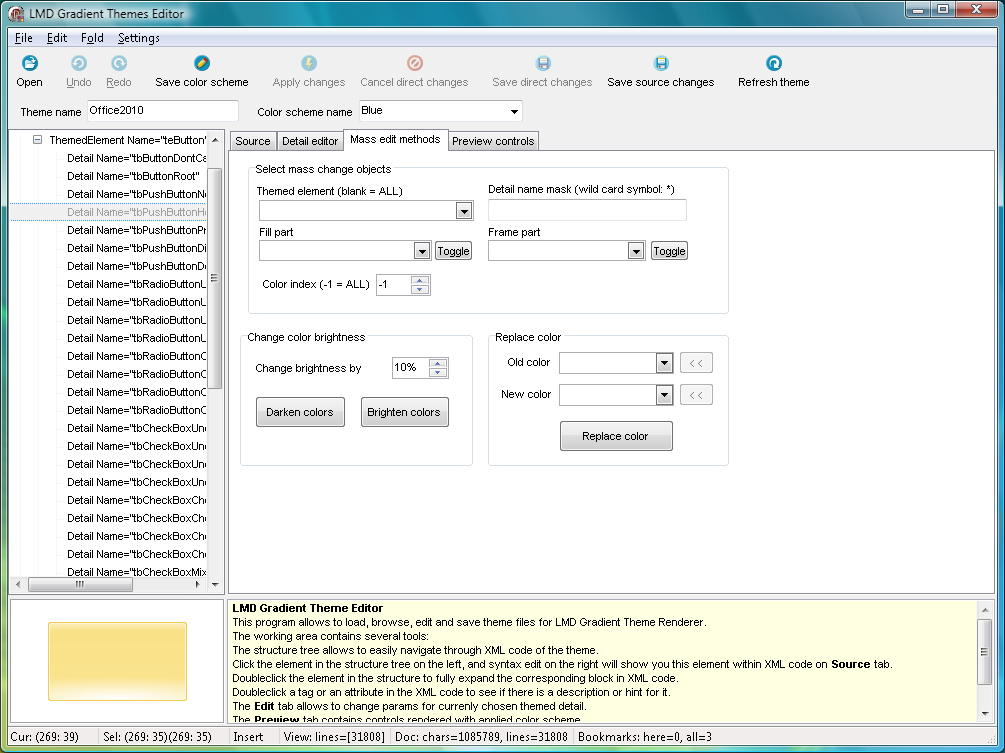This screenshot has width=1005, height=753.
Task: Collapse the ThemedElement teButton tree node
Action: [x=37, y=140]
